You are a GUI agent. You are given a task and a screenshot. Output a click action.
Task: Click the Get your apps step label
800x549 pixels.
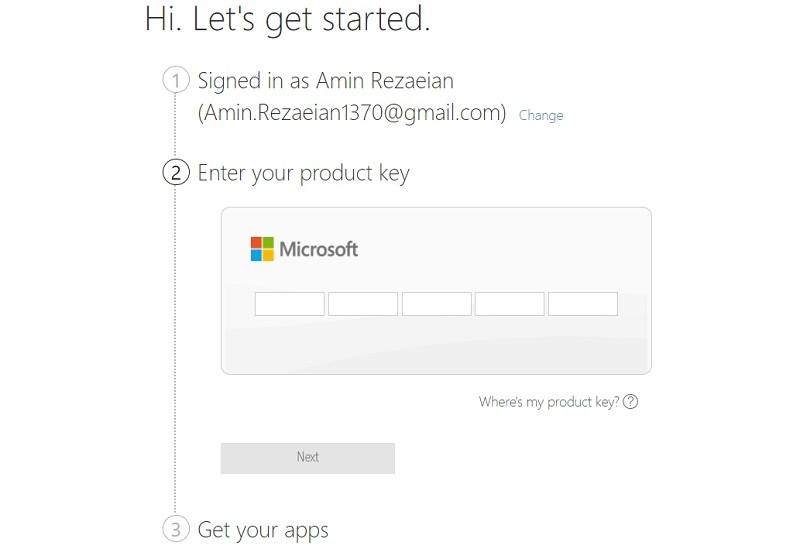[263, 529]
